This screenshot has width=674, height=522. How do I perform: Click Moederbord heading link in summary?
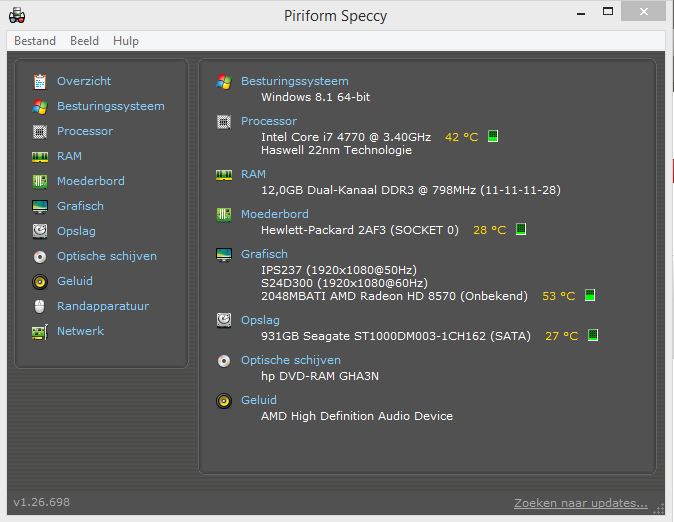[x=275, y=214]
